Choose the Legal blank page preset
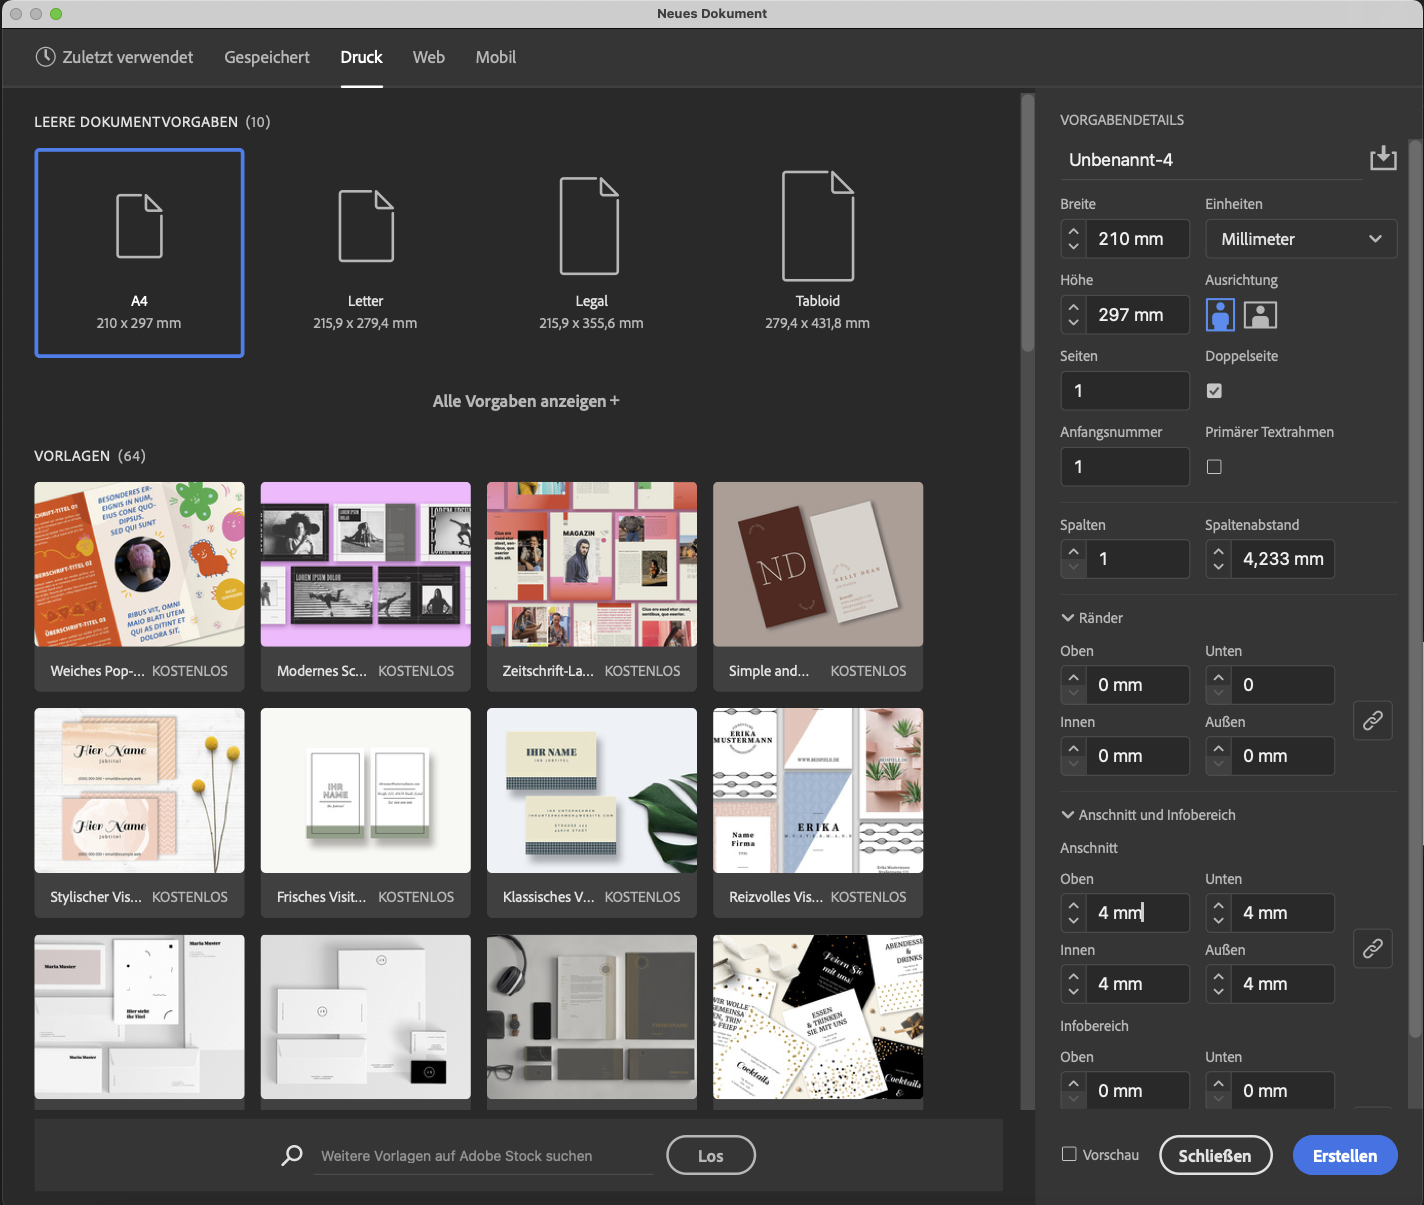Viewport: 1424px width, 1205px height. pos(591,252)
